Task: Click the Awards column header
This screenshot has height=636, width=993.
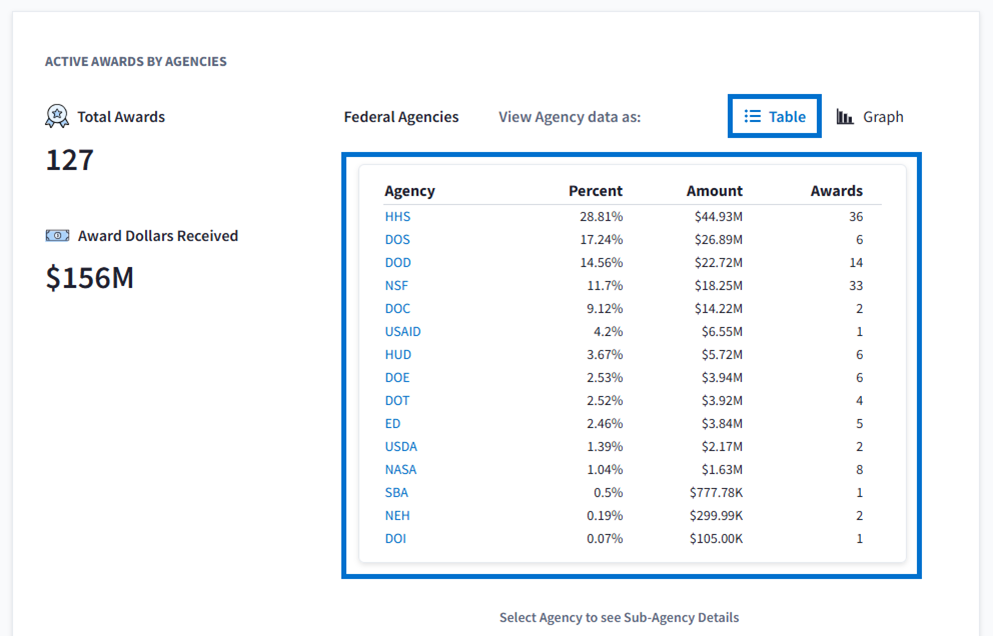Action: coord(836,191)
